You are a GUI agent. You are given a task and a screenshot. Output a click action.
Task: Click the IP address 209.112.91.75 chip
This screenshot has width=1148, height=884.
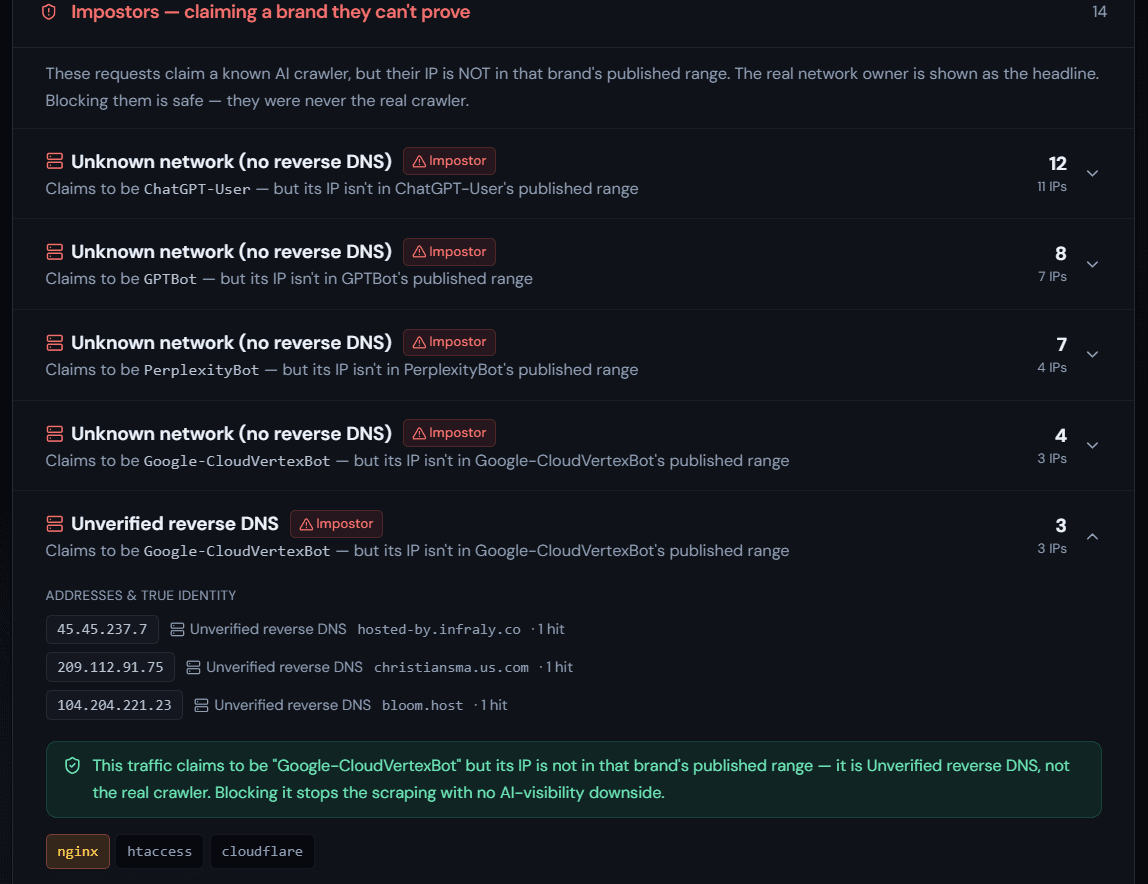click(111, 667)
